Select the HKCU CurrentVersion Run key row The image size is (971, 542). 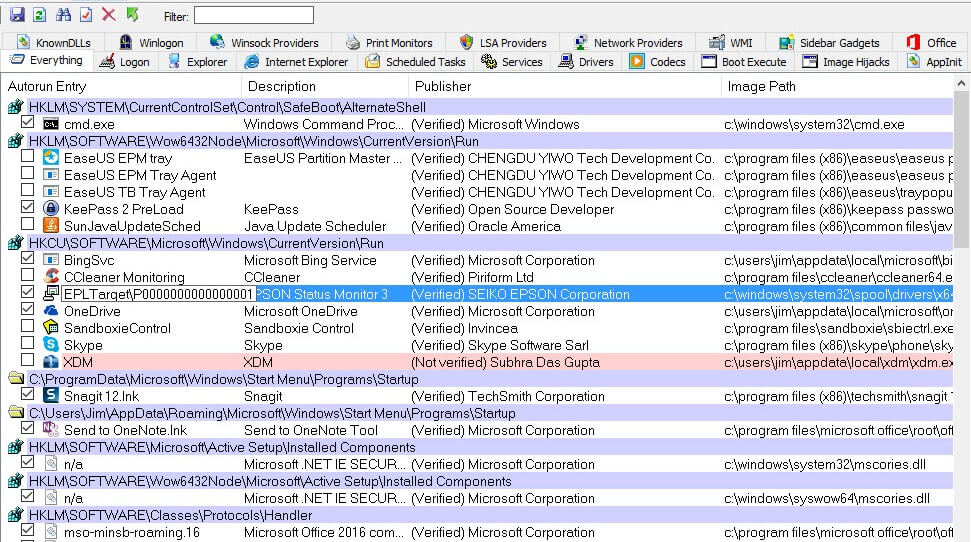click(479, 243)
